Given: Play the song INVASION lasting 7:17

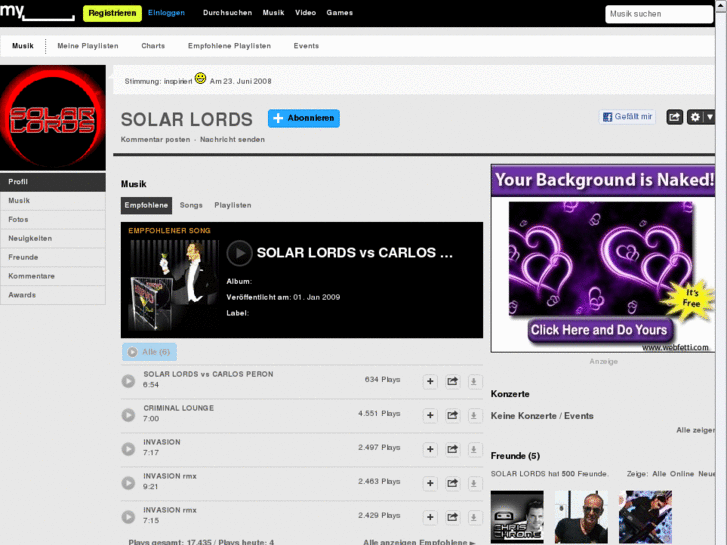Looking at the screenshot, I should tap(128, 449).
